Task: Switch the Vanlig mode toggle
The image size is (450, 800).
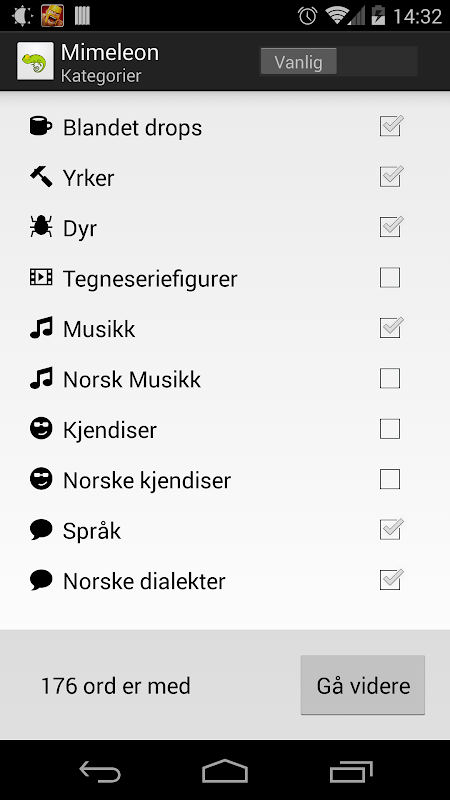Action: point(339,62)
